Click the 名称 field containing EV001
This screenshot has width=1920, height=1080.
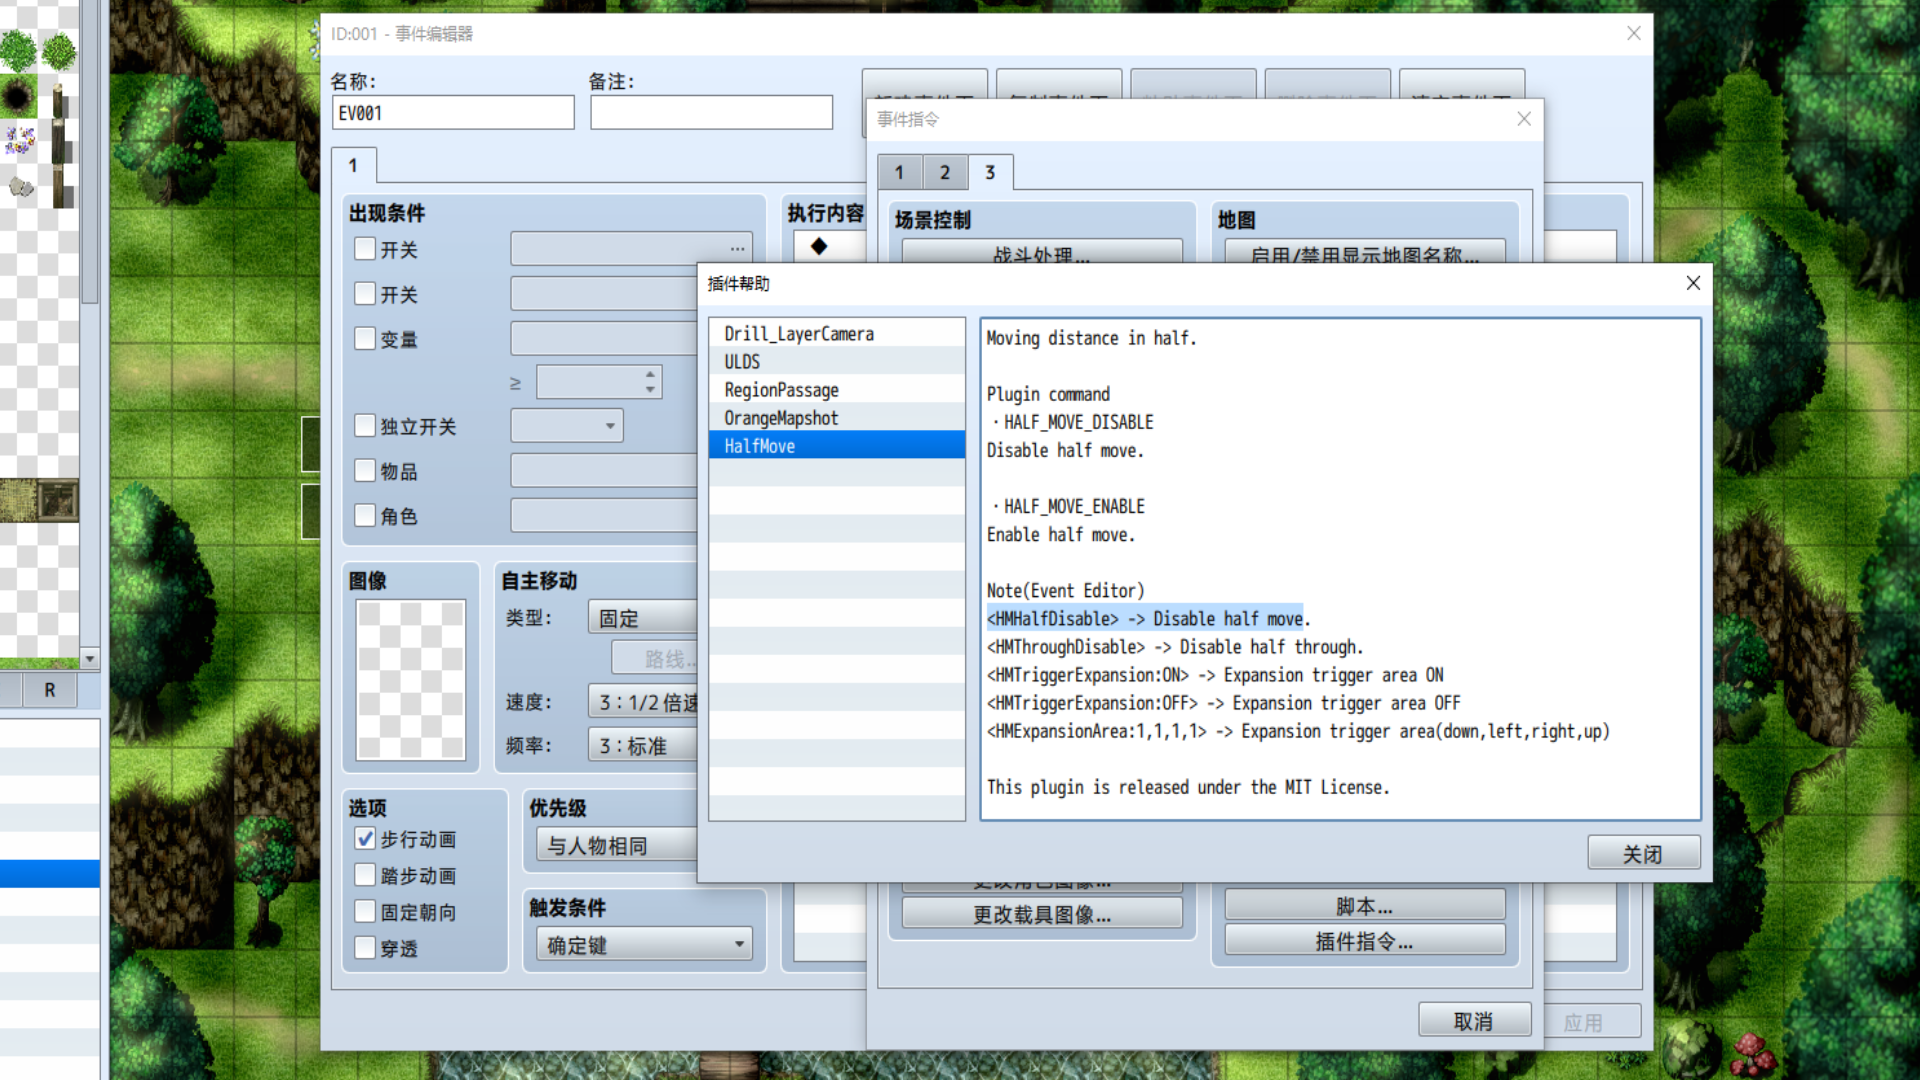[x=453, y=112]
